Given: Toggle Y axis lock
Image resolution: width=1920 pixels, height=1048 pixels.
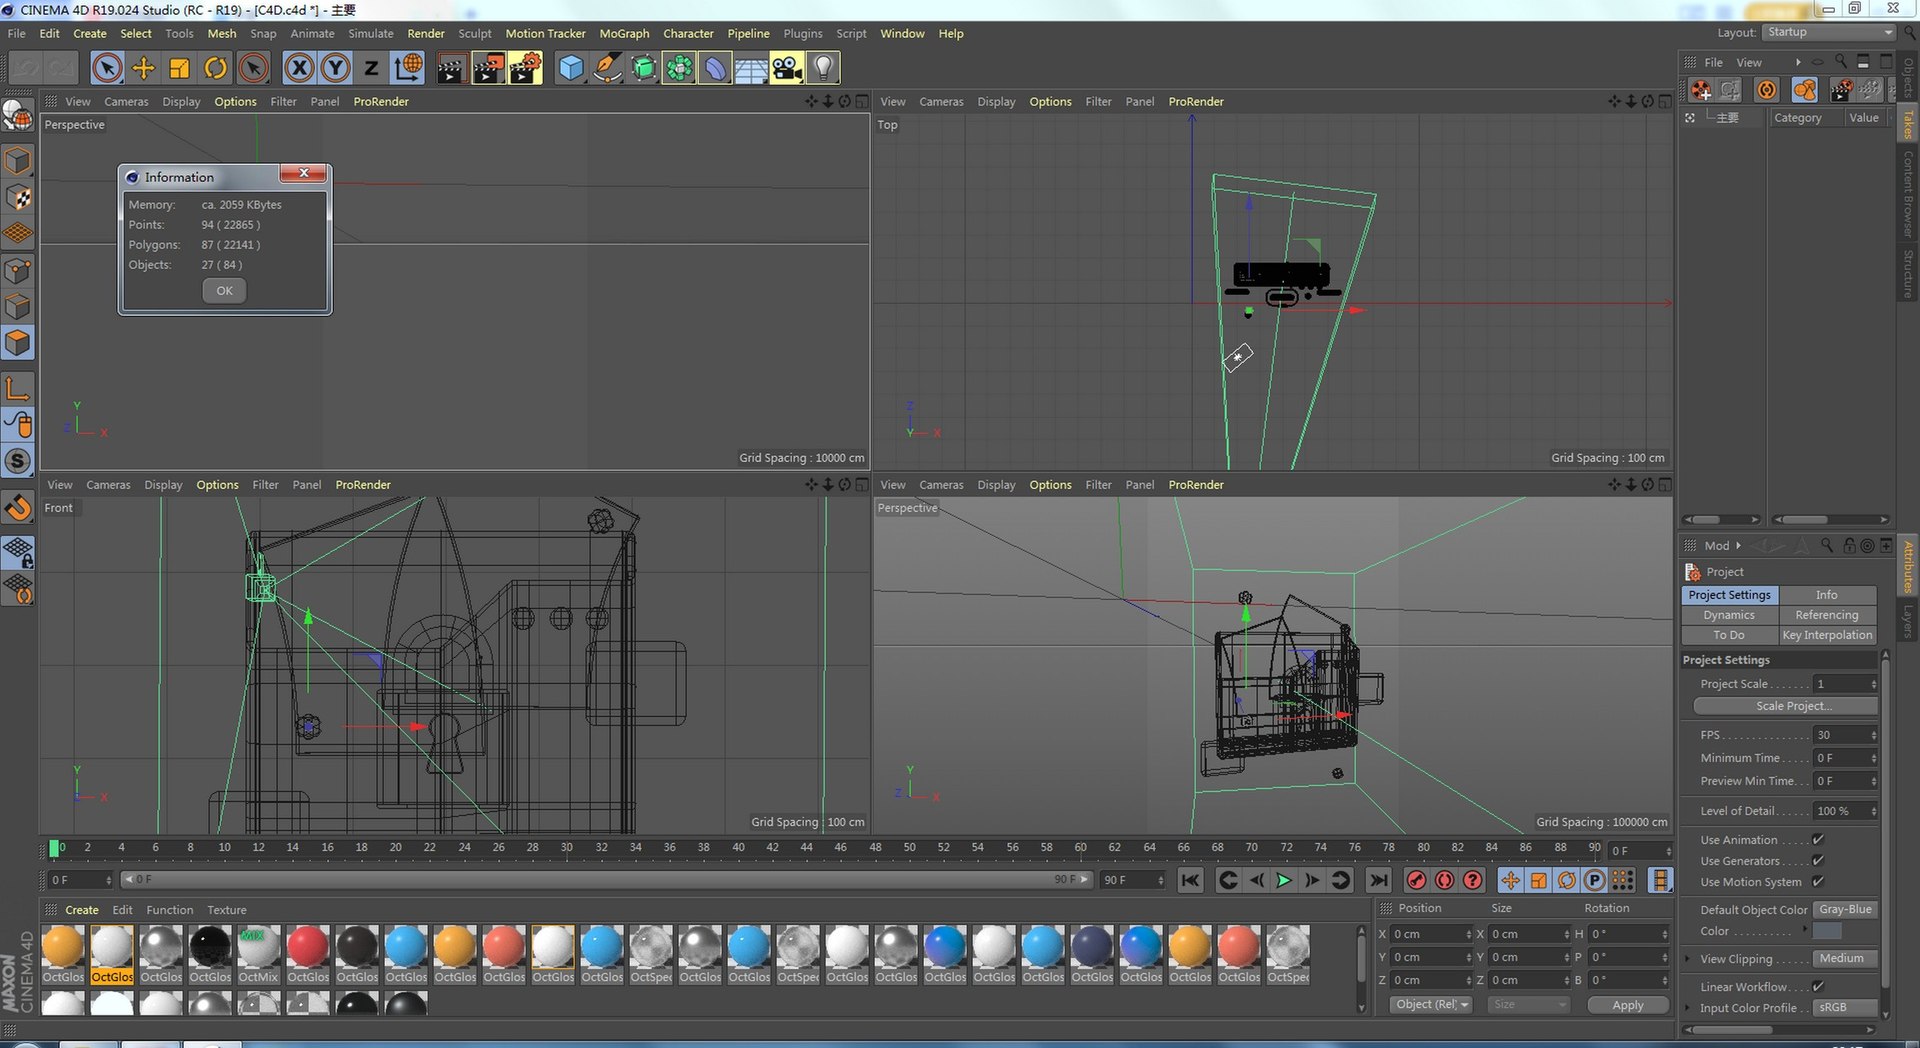Looking at the screenshot, I should (335, 68).
